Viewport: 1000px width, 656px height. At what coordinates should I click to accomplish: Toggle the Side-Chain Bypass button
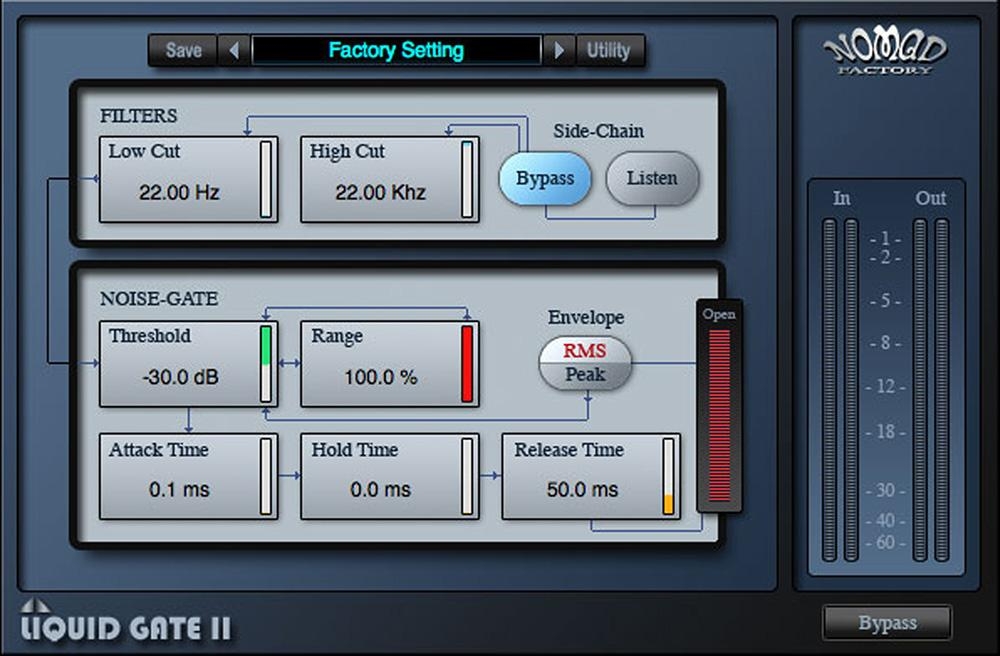coord(545,179)
